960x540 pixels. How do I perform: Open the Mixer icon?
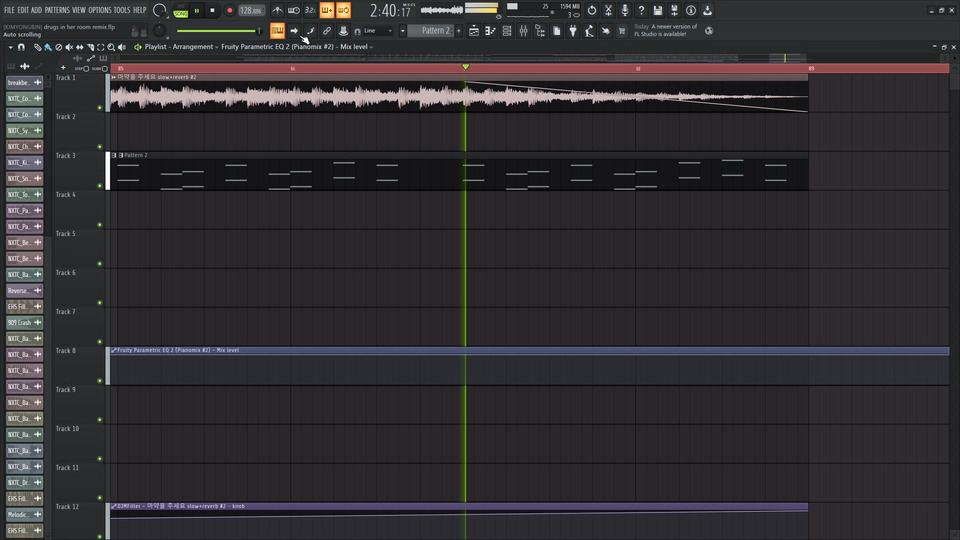pos(523,31)
